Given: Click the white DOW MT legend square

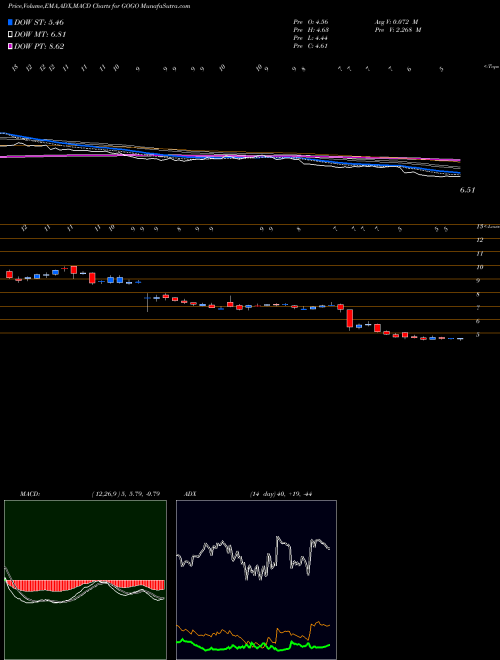Looking at the screenshot, I should [x=11, y=35].
